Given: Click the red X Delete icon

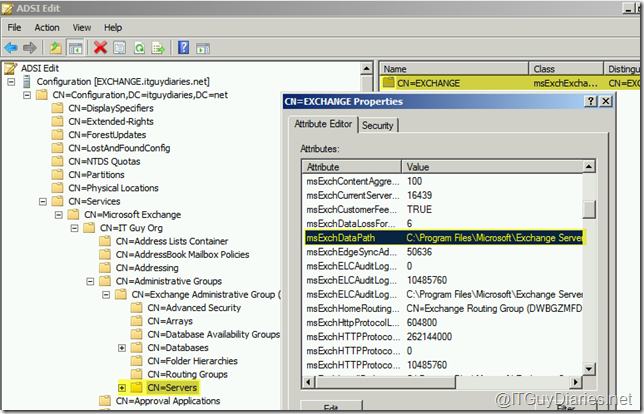Looking at the screenshot, I should [x=100, y=48].
